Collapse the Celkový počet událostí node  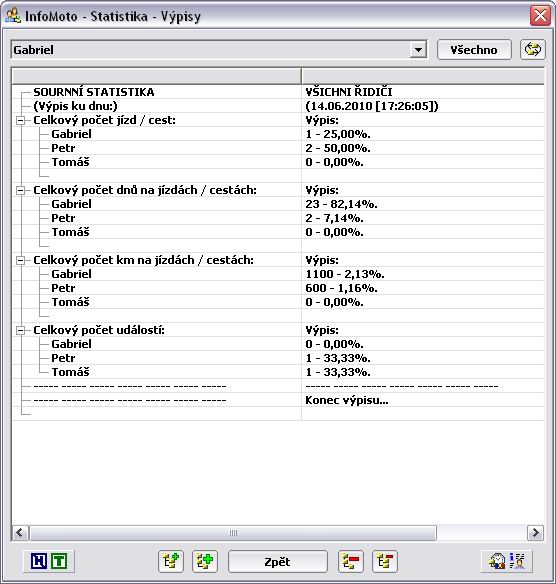click(x=21, y=330)
